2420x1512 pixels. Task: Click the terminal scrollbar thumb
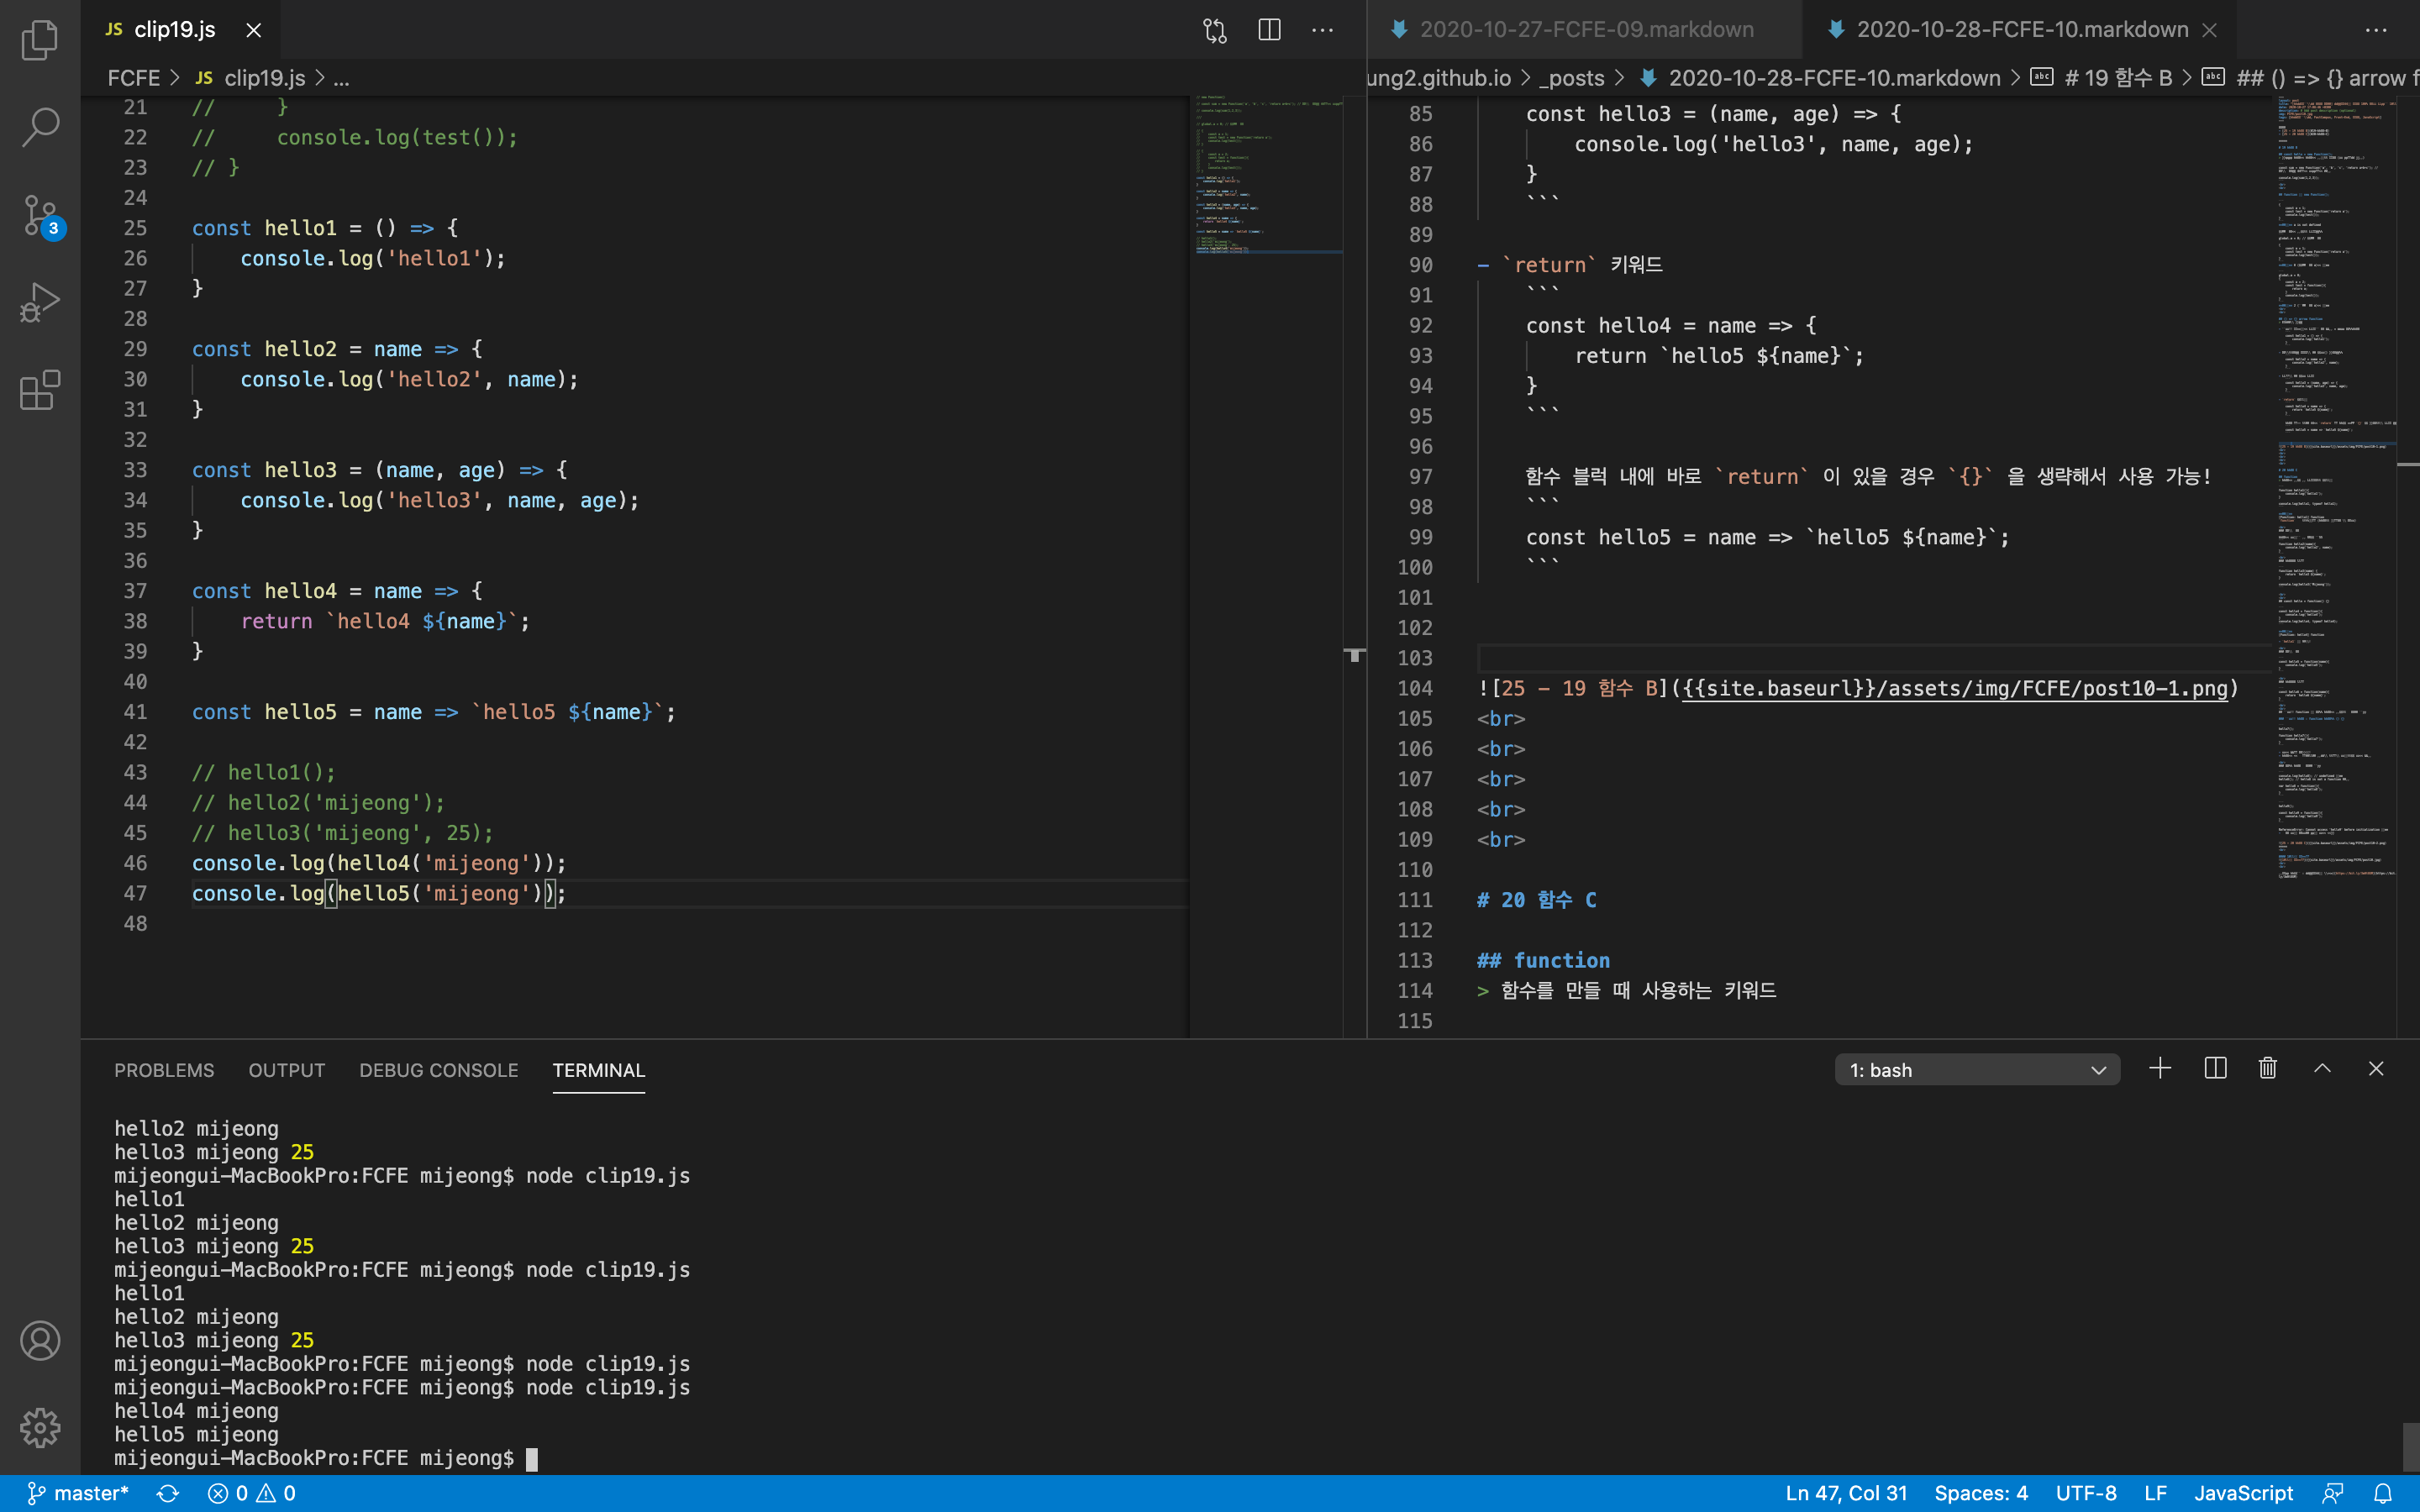[2410, 1446]
